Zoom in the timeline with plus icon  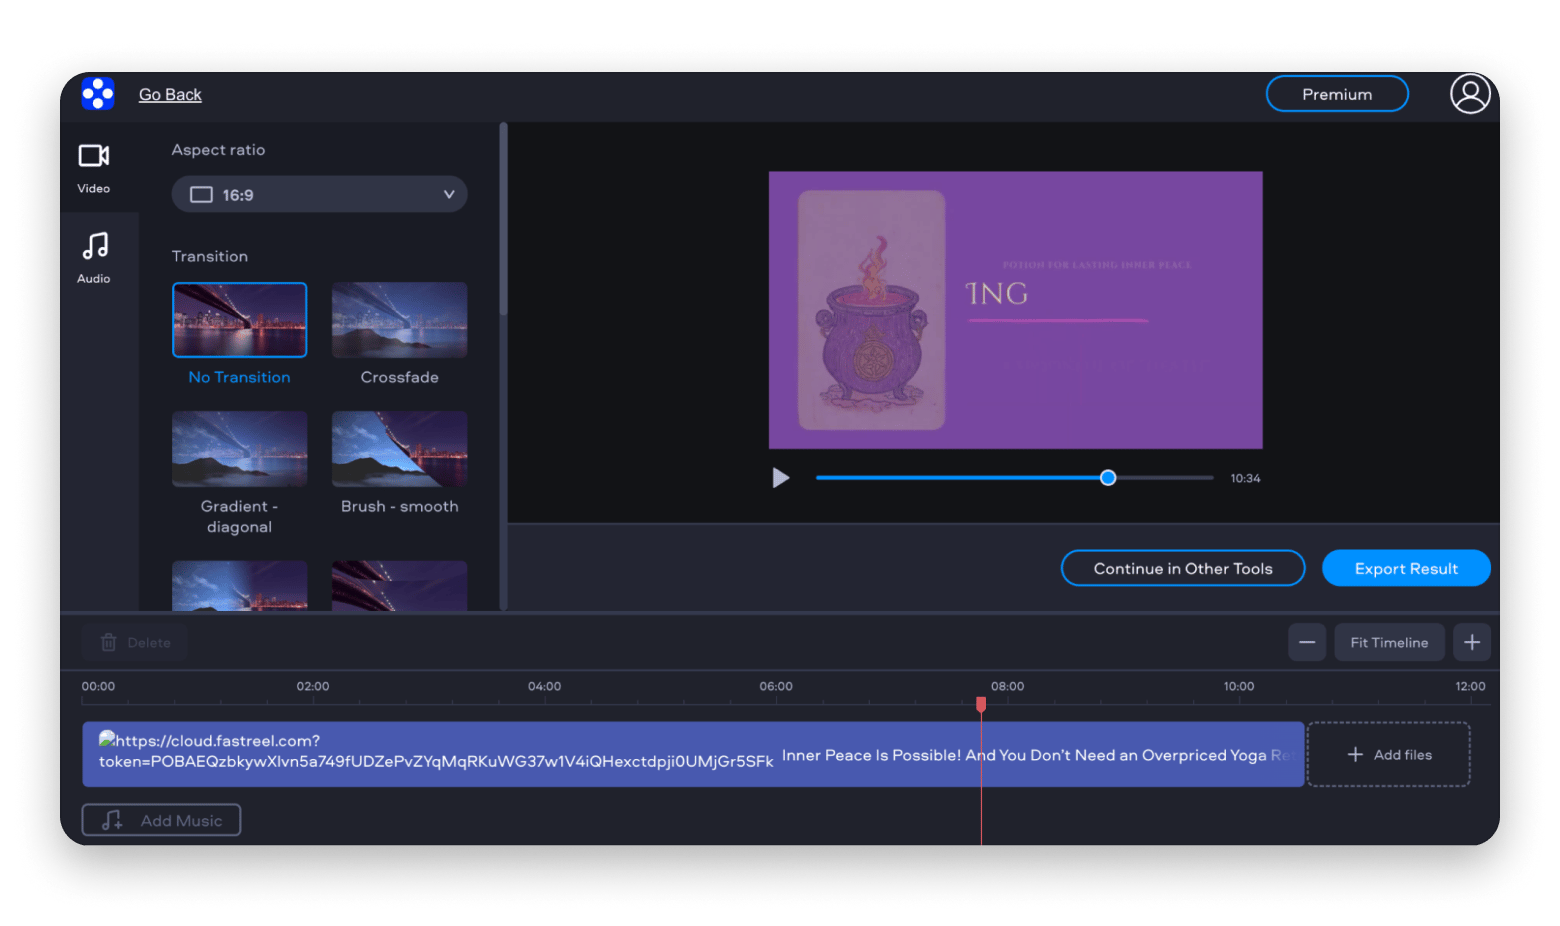1471,642
